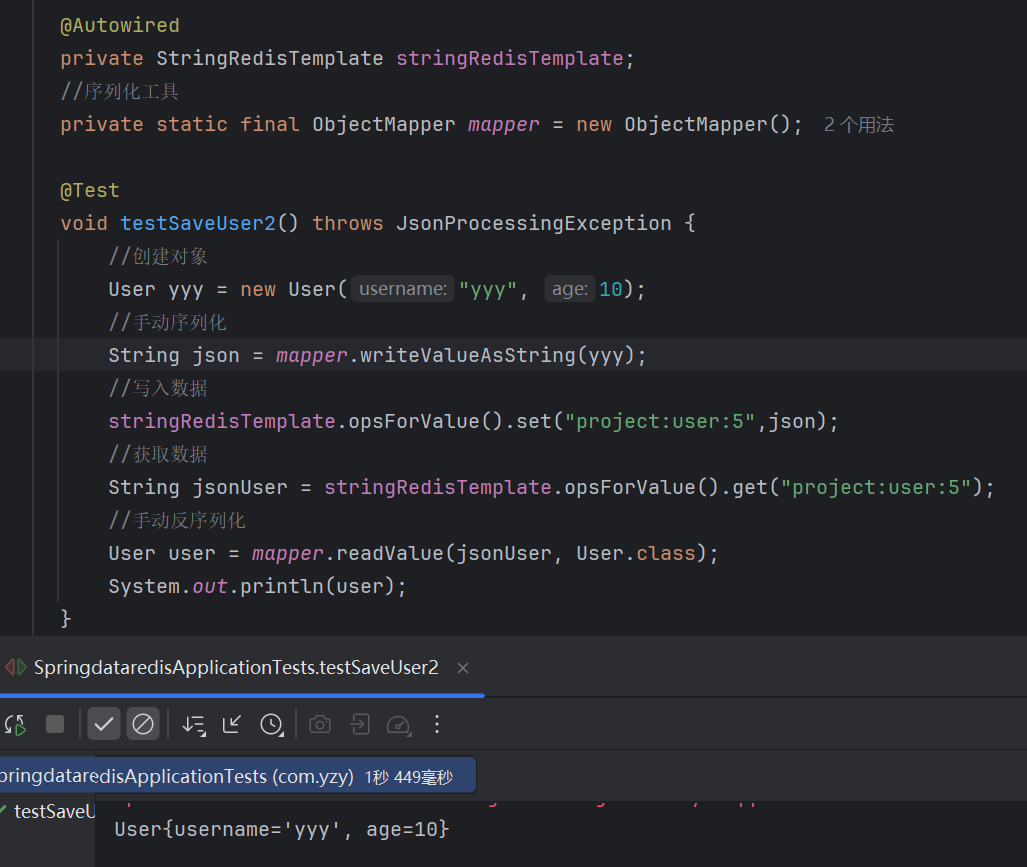The height and width of the screenshot is (867, 1027).
Task: Click the //创建对象 comment
Action: [158, 256]
